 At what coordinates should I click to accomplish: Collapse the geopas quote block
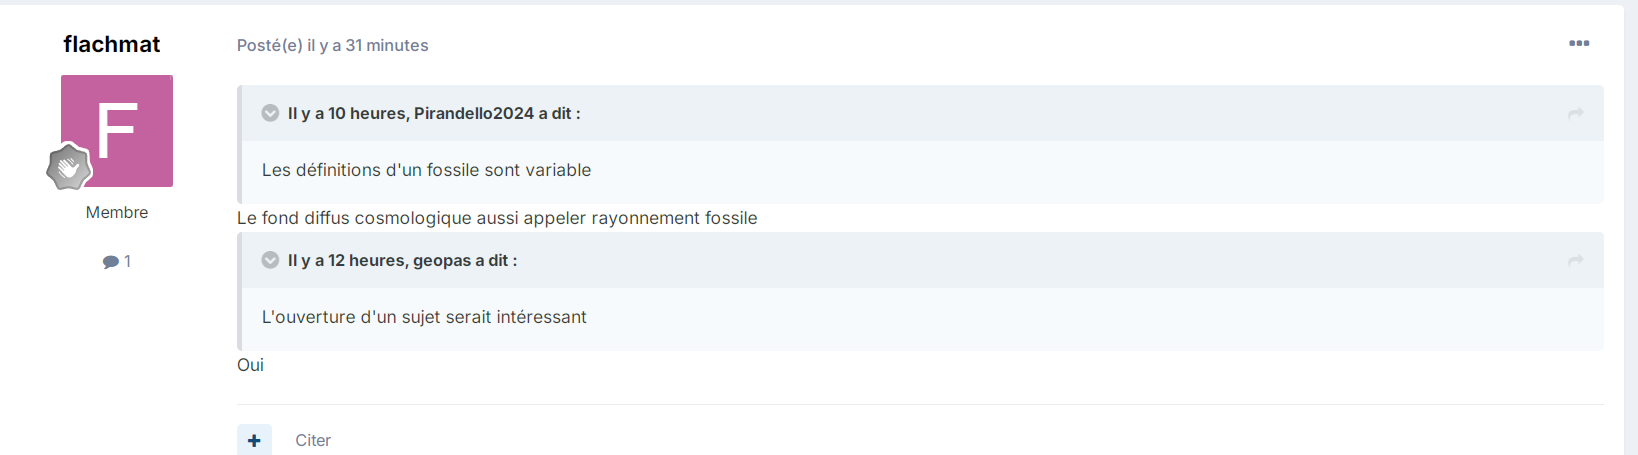pos(270,260)
